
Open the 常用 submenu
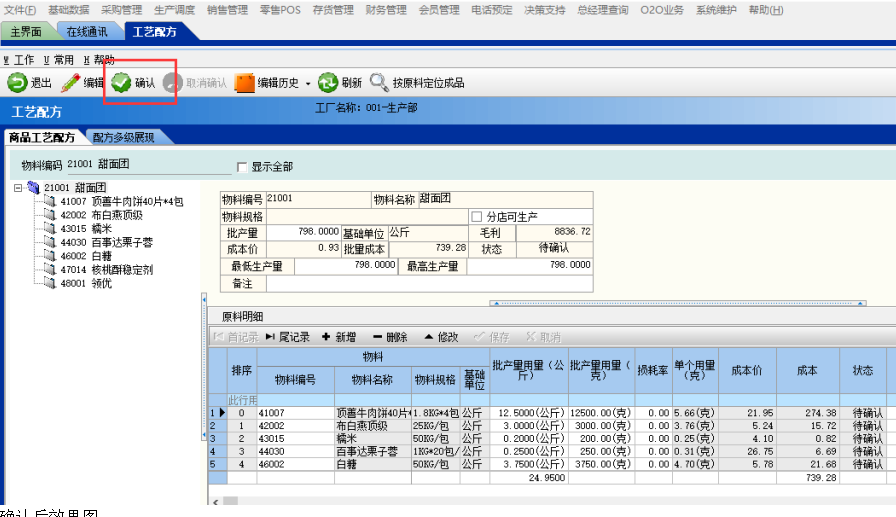[58, 60]
